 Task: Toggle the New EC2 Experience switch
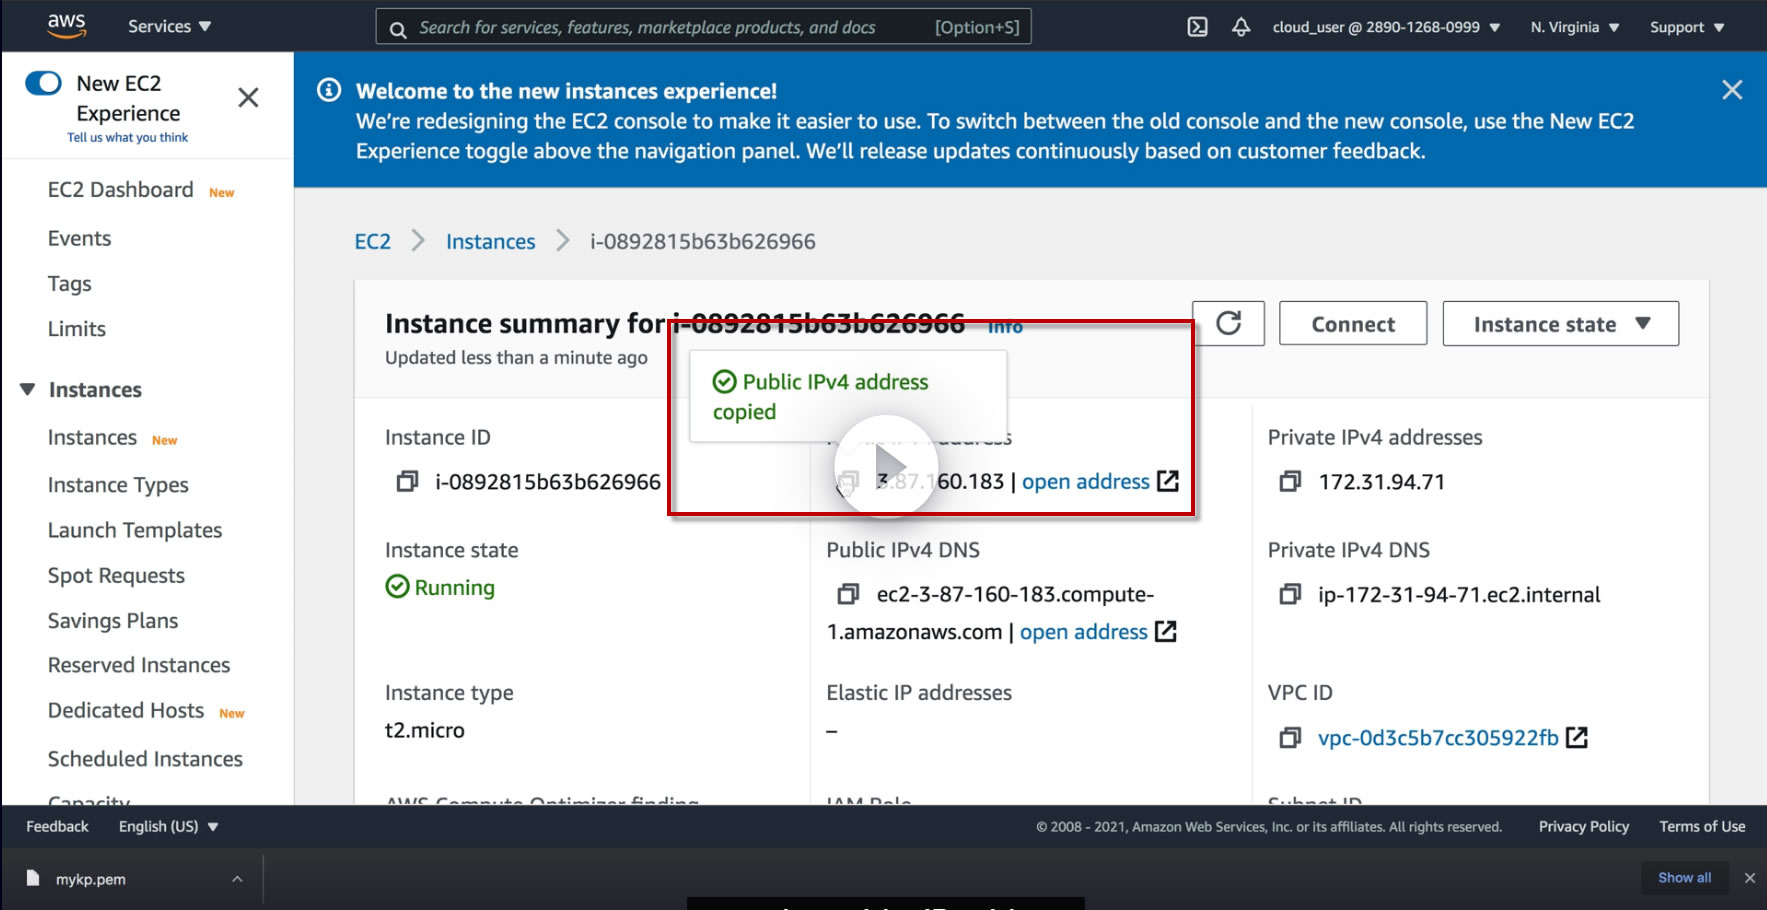(x=44, y=83)
